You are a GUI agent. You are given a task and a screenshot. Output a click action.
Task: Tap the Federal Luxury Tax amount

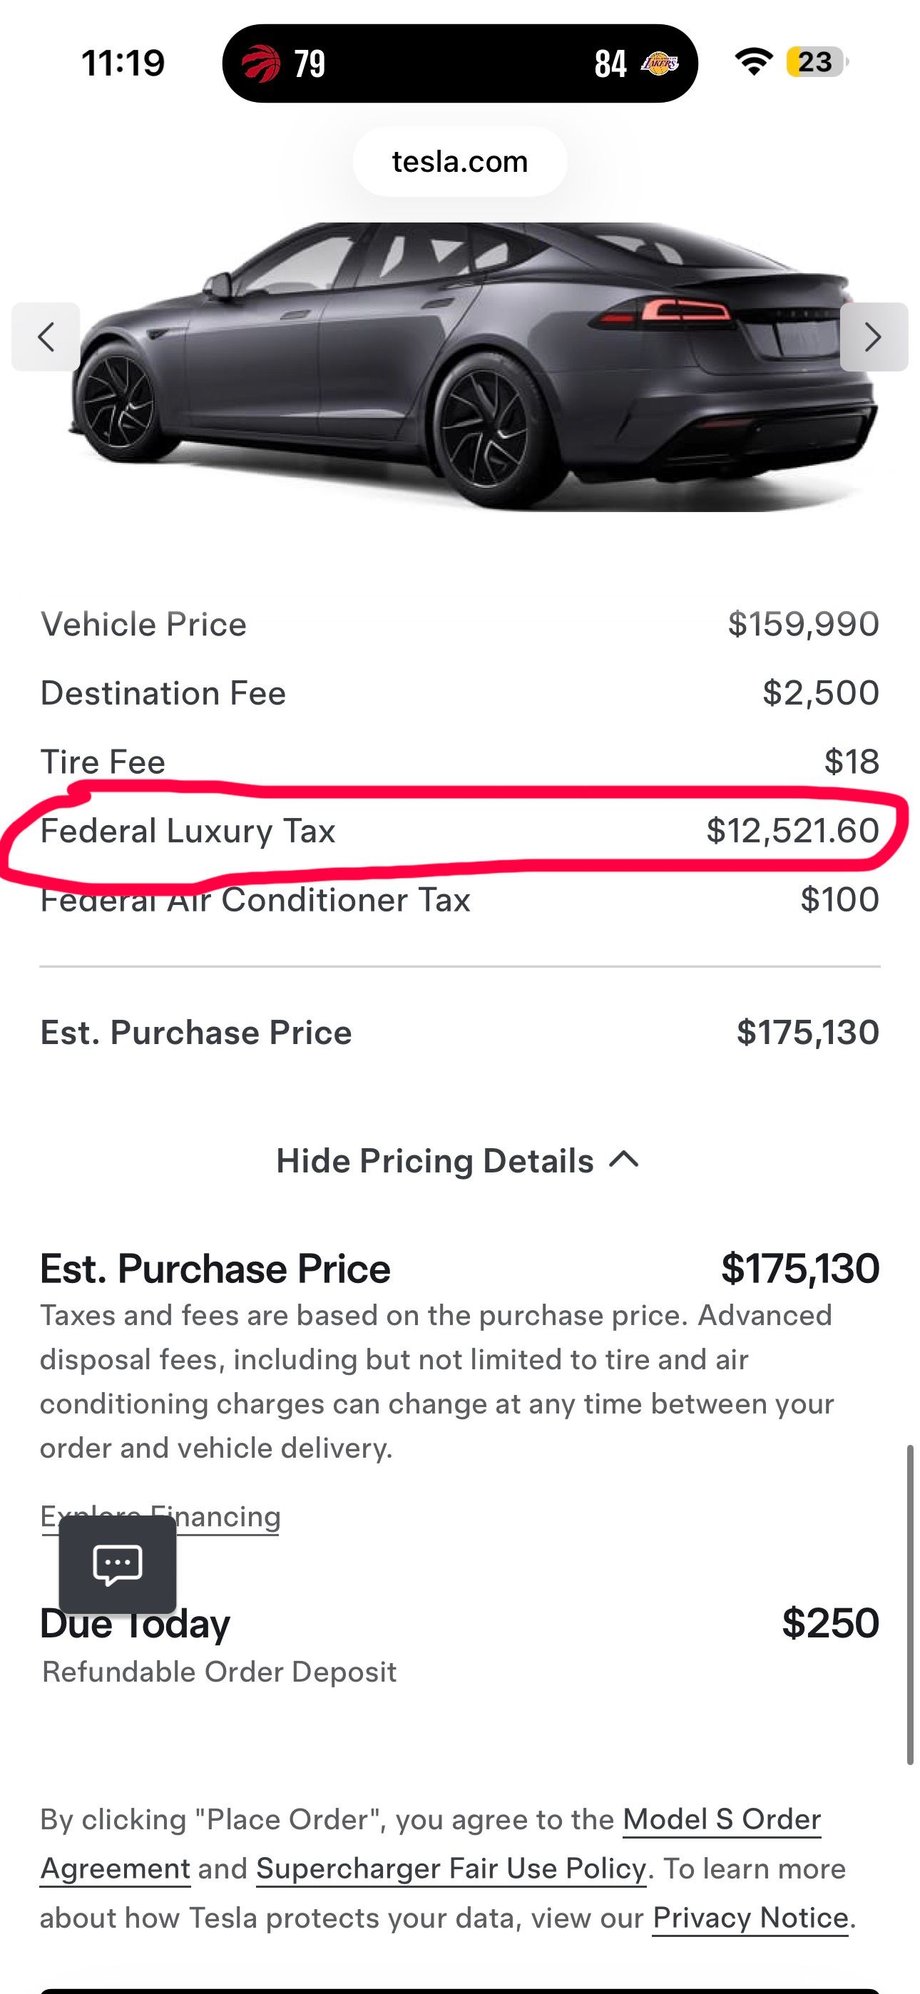point(792,831)
